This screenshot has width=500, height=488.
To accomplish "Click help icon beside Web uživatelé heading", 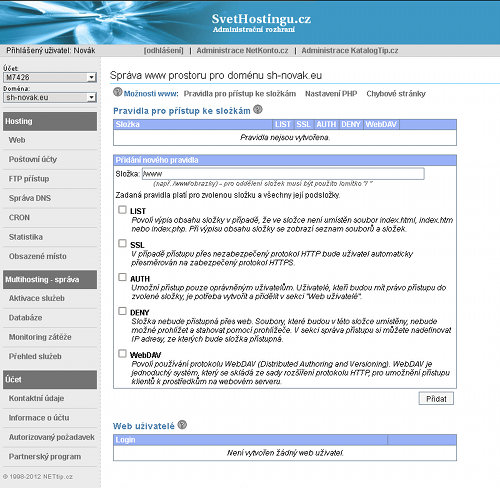I will 182,425.
